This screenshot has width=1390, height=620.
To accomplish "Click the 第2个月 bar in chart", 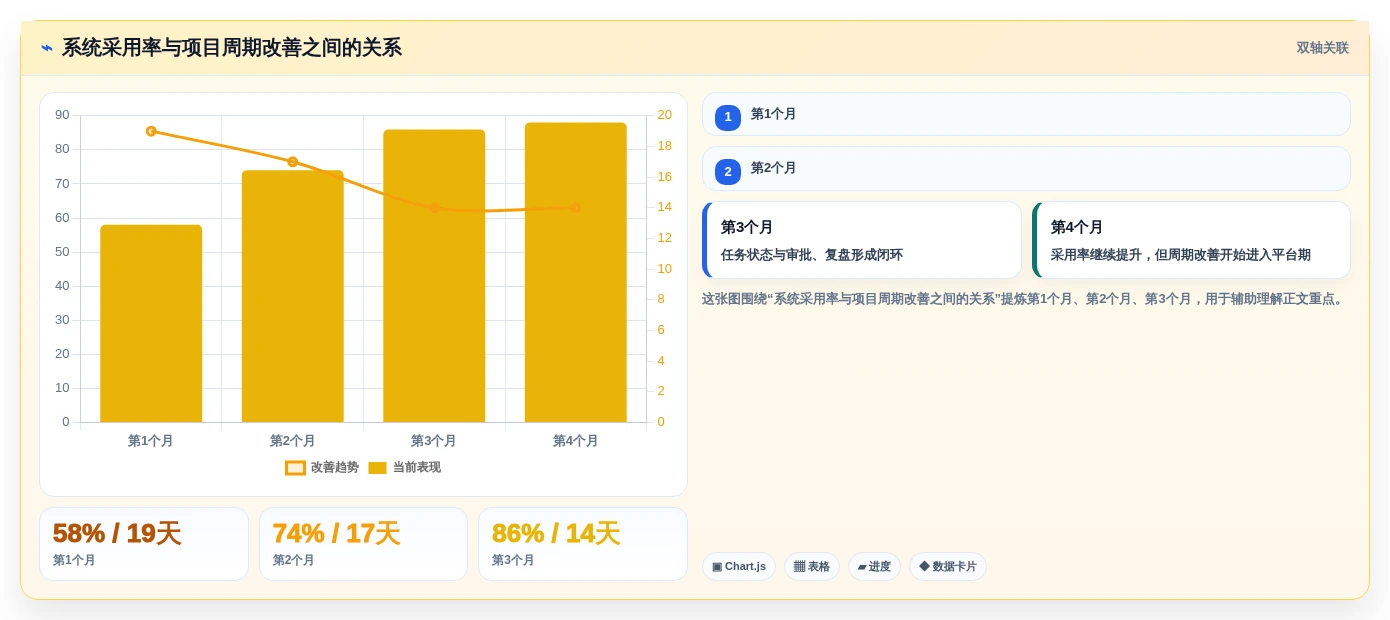I will [293, 296].
